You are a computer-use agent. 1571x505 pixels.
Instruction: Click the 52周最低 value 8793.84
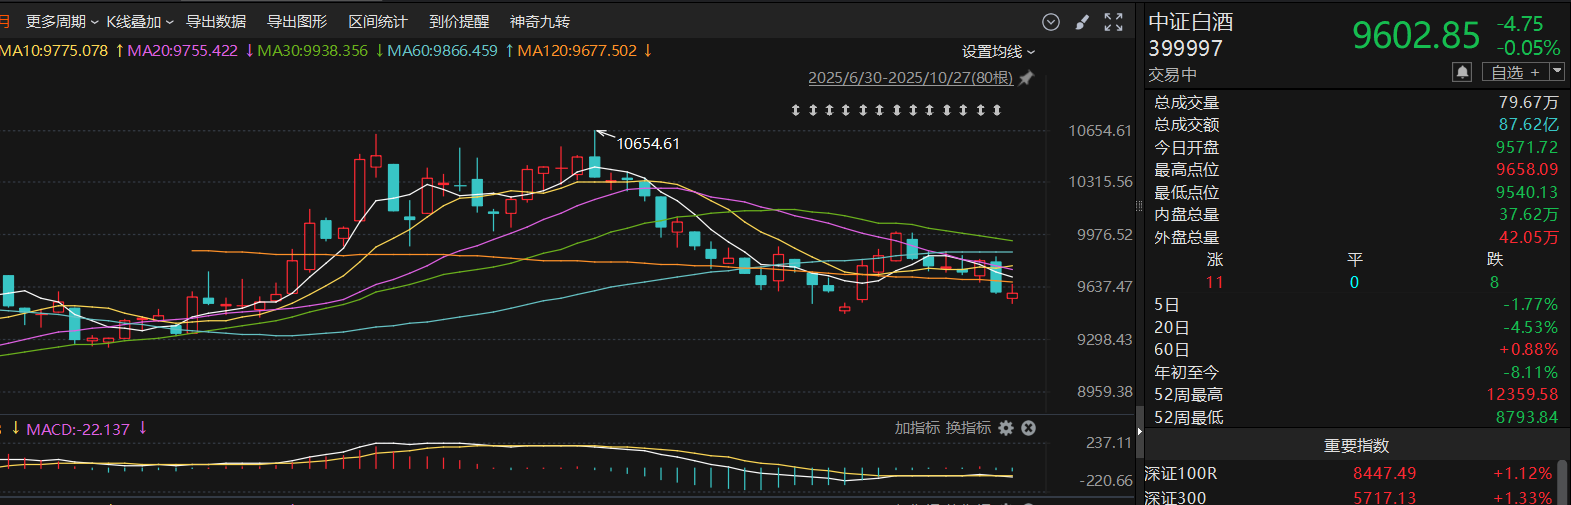tap(1527, 417)
